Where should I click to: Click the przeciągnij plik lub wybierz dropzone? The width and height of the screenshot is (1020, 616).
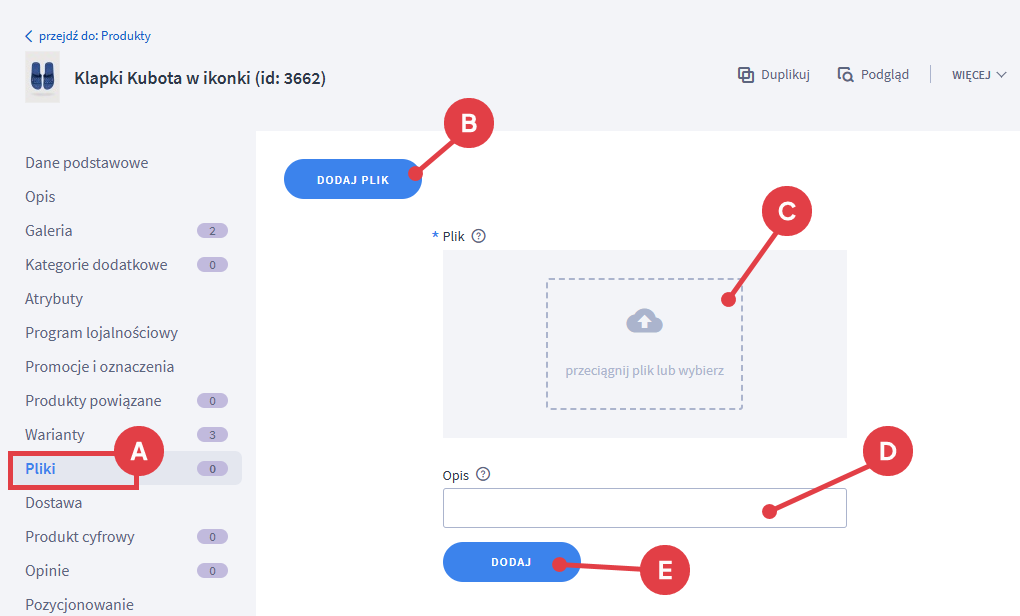pyautogui.click(x=644, y=344)
